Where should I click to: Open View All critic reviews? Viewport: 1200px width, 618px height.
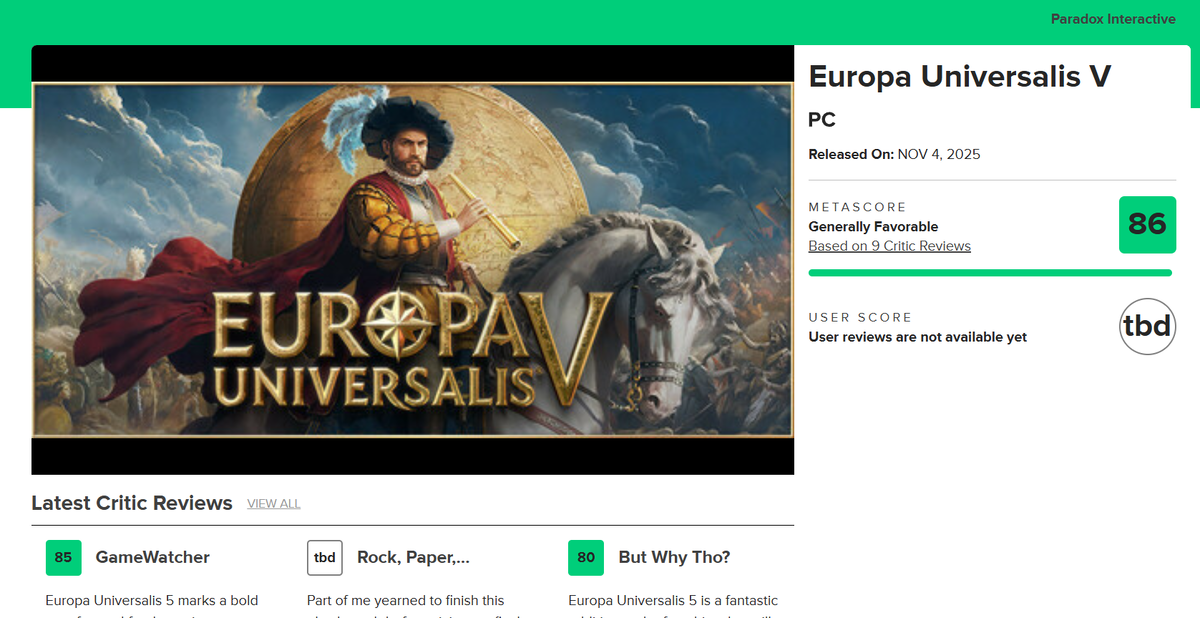coord(274,504)
